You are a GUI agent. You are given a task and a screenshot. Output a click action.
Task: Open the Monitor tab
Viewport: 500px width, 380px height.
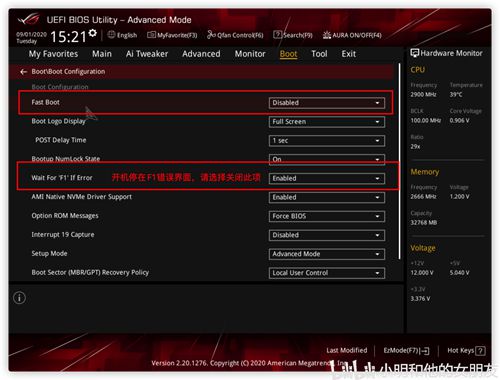[250, 54]
